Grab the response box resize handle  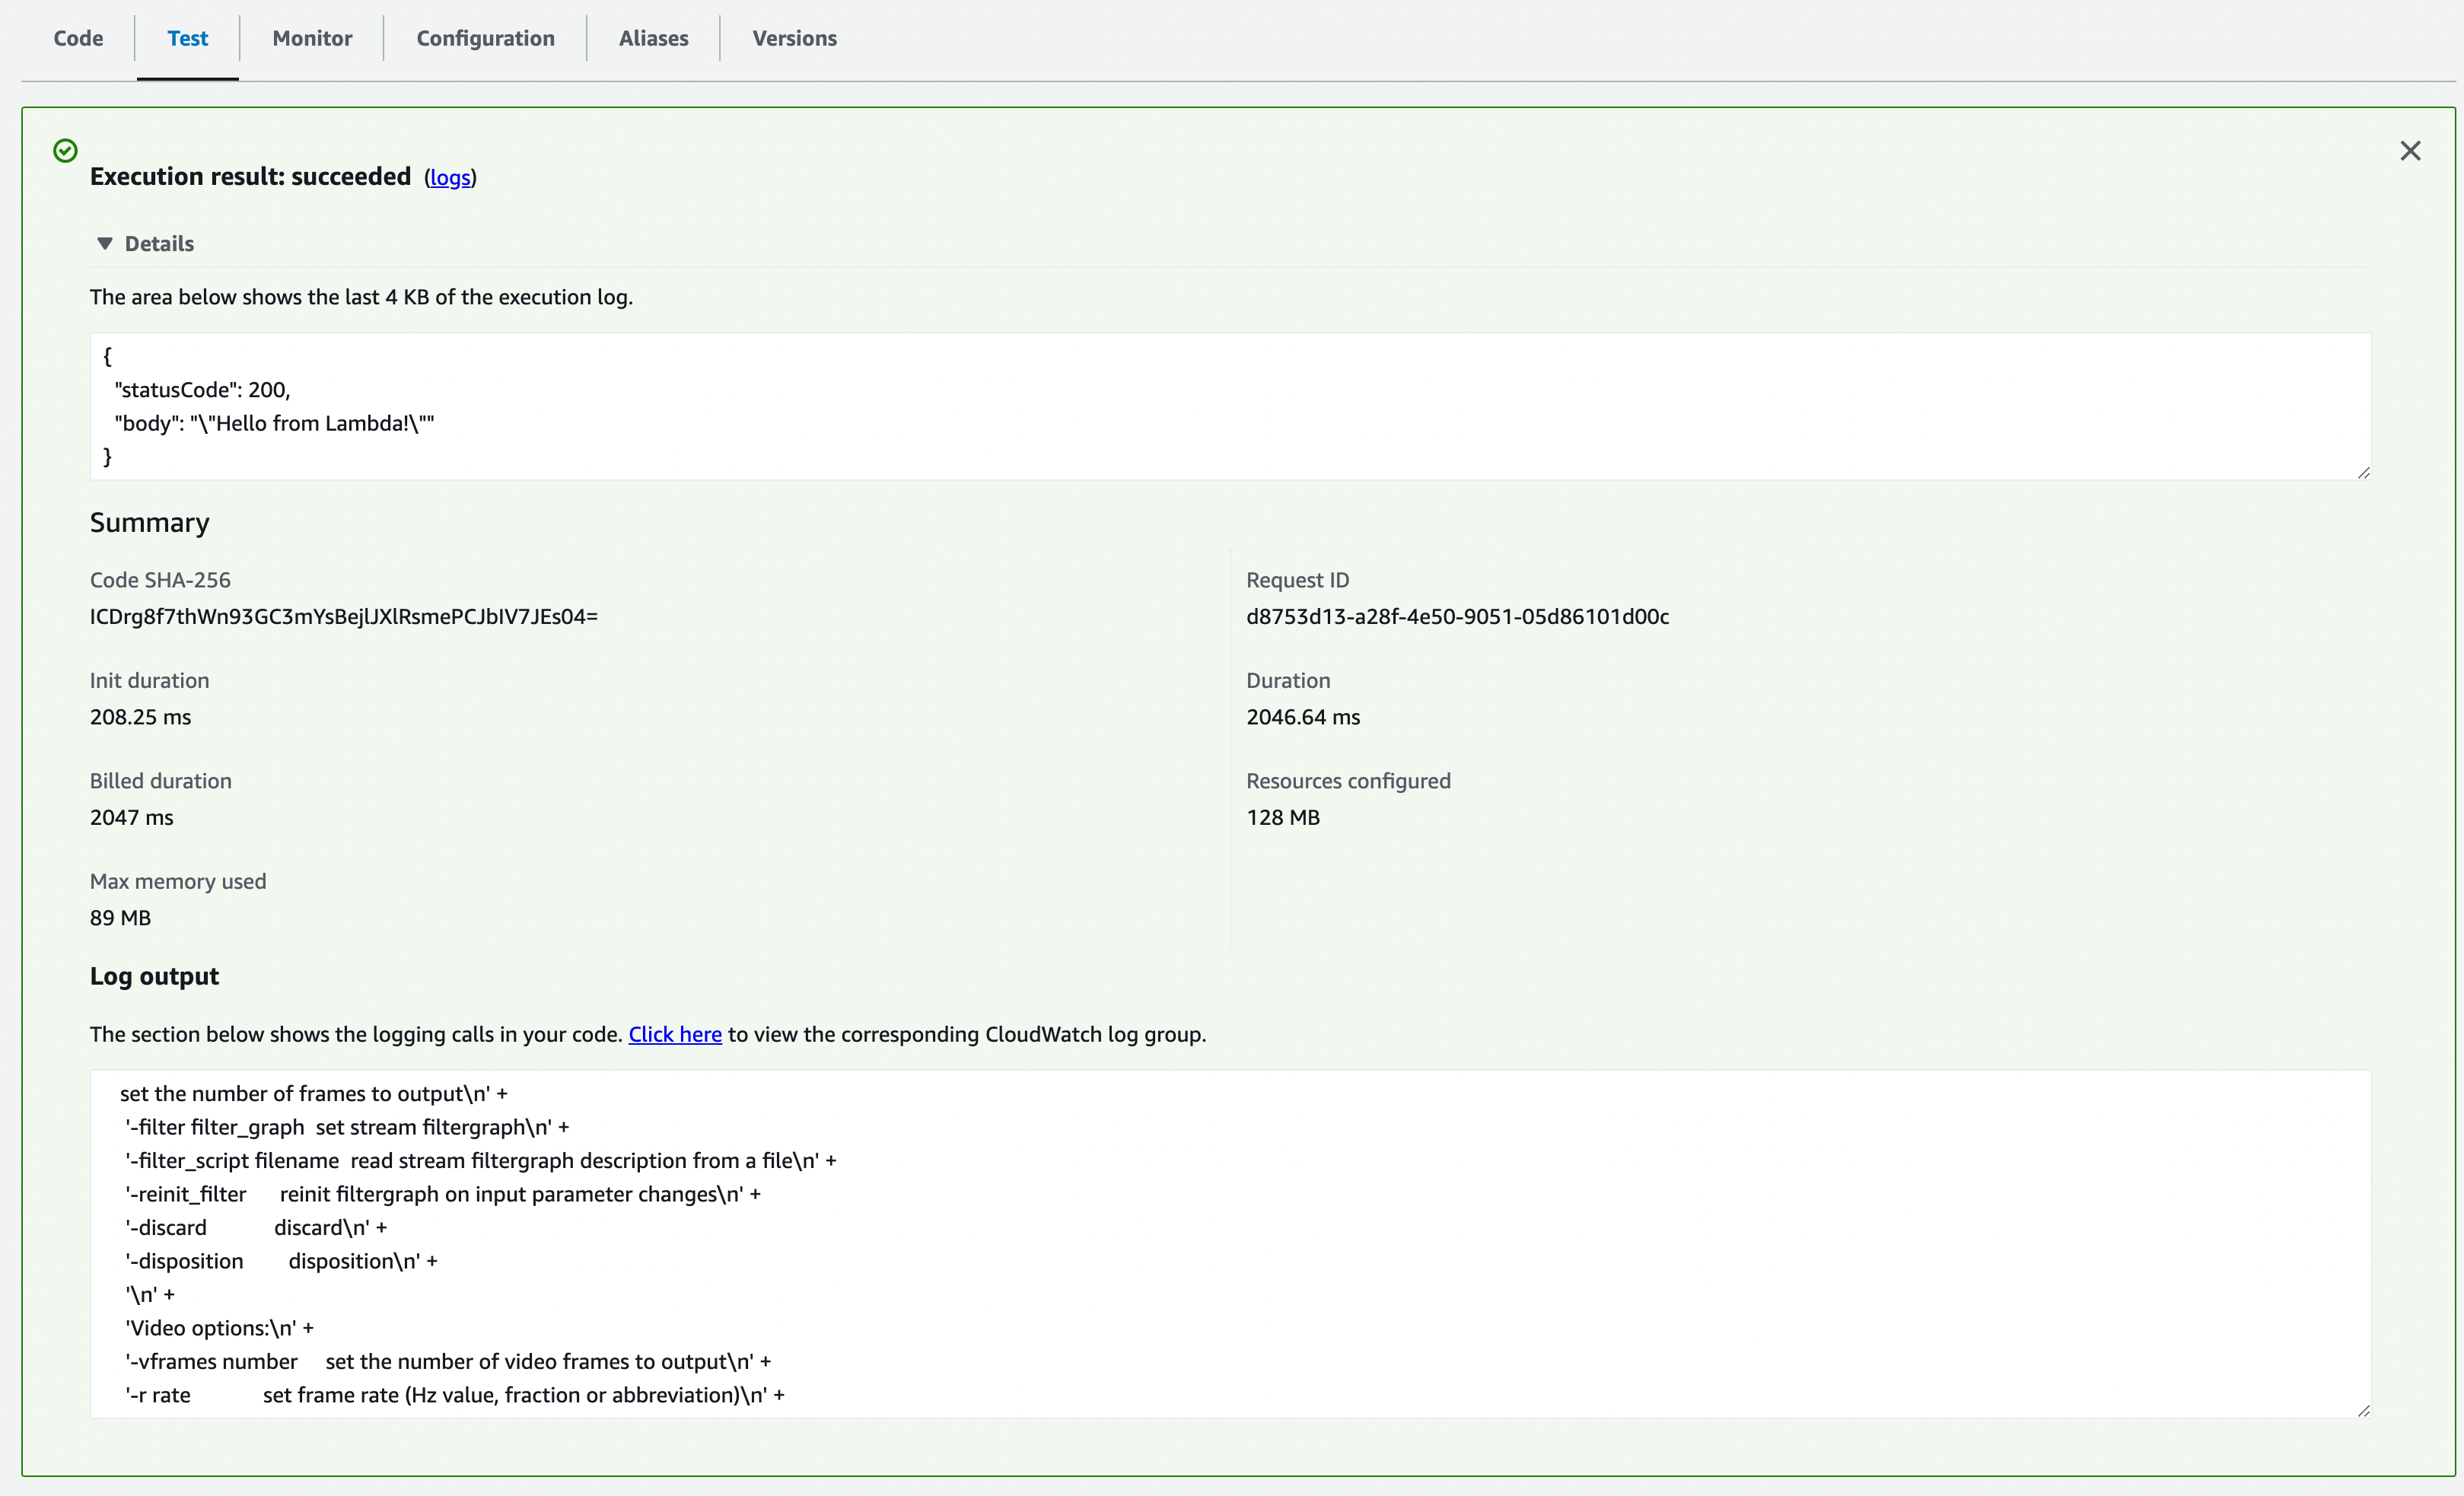tap(2363, 472)
